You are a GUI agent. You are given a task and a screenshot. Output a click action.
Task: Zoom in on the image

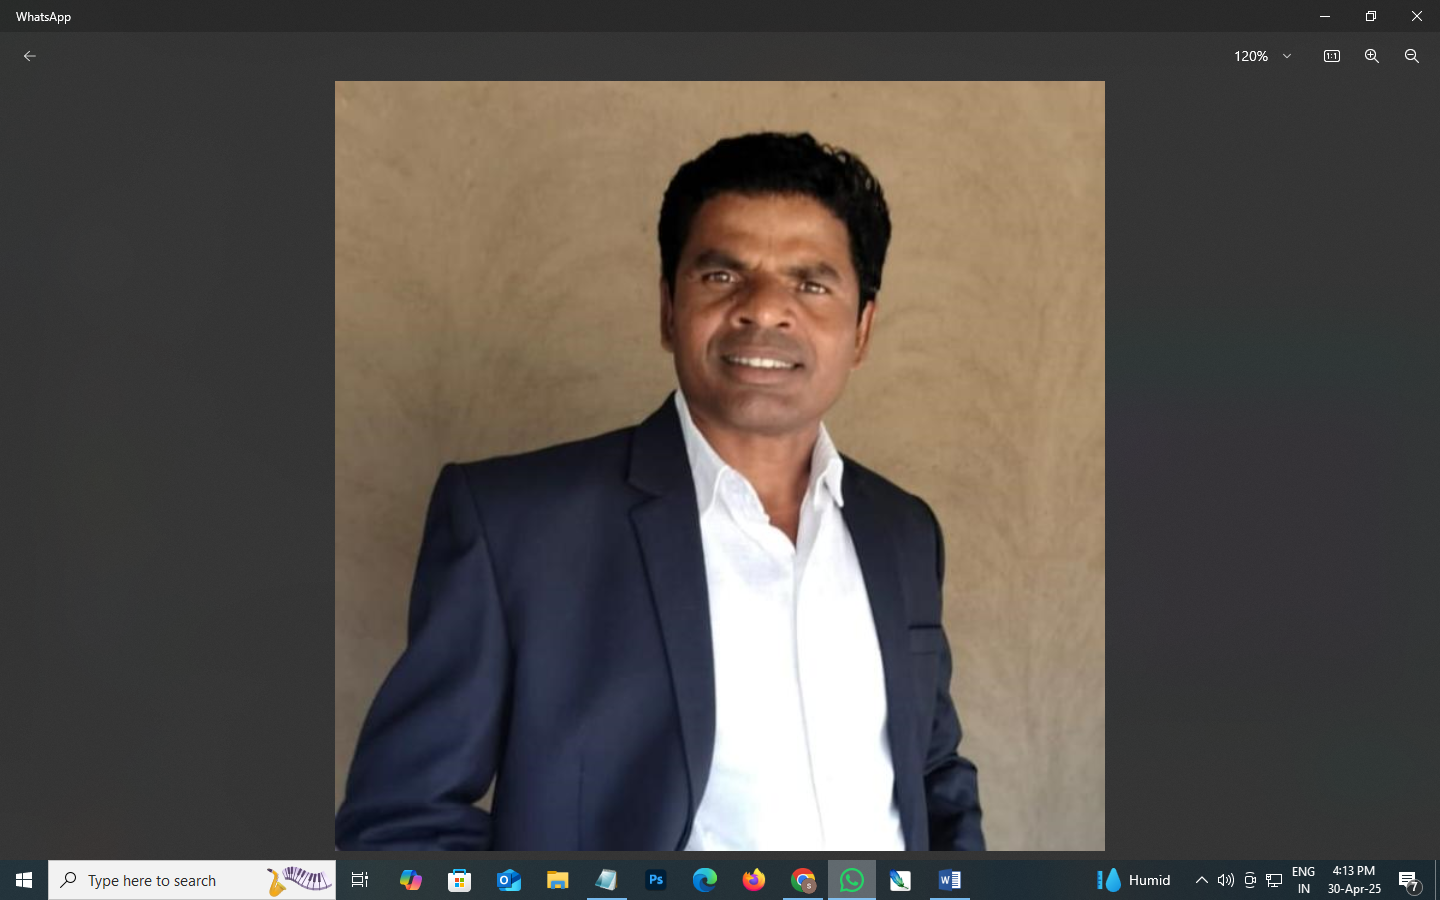pyautogui.click(x=1371, y=56)
